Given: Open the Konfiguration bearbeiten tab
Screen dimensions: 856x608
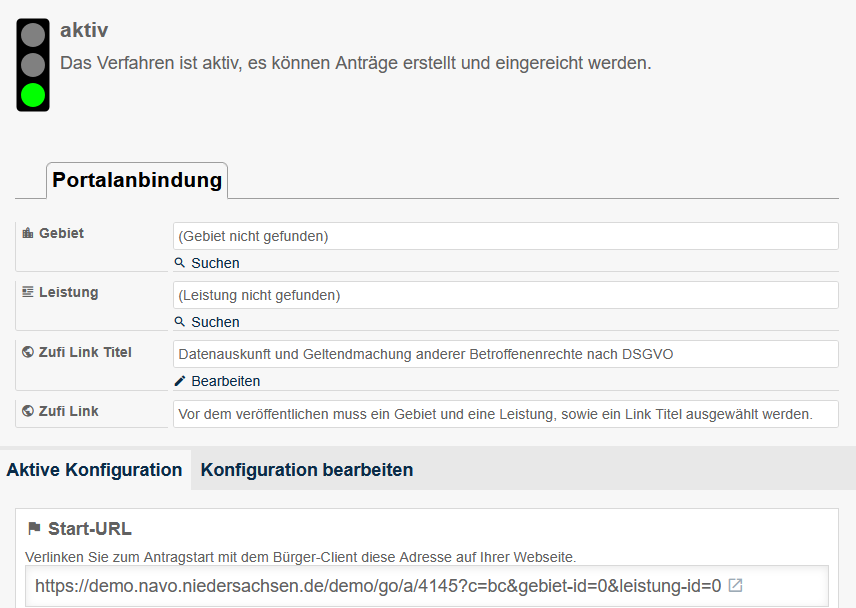Looking at the screenshot, I should pyautogui.click(x=307, y=470).
